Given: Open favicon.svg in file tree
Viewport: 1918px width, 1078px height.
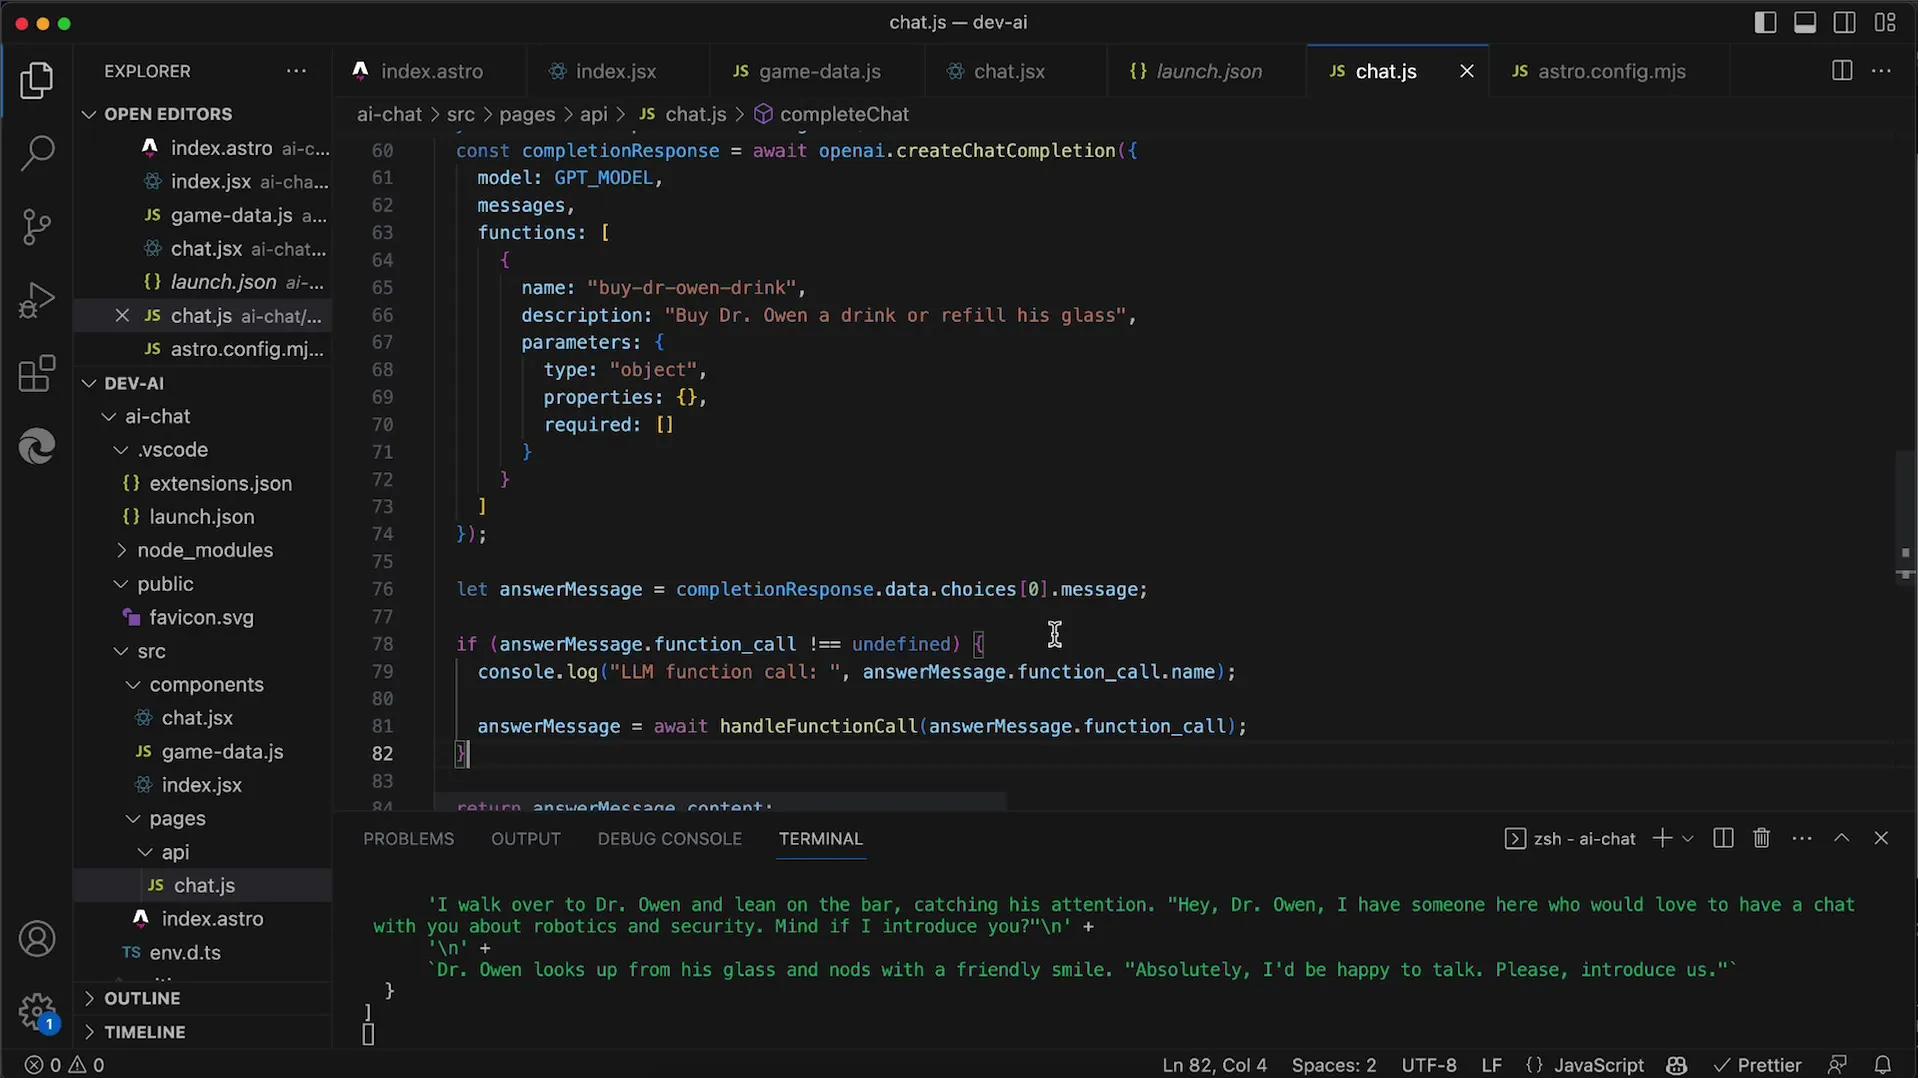Looking at the screenshot, I should point(201,618).
